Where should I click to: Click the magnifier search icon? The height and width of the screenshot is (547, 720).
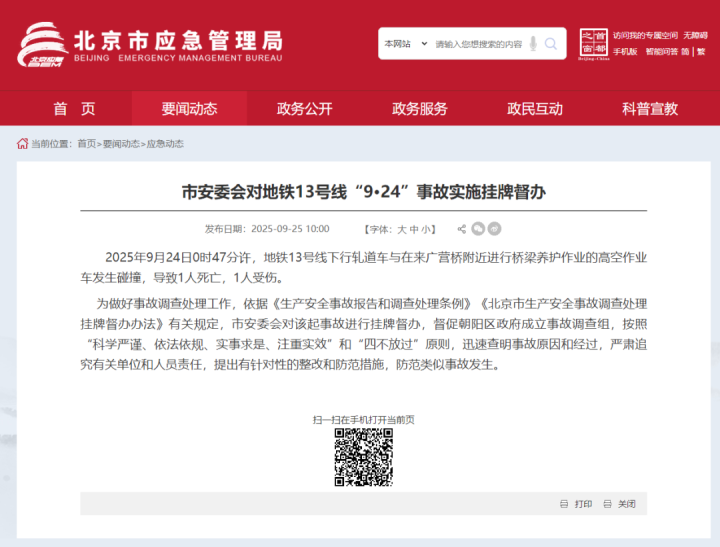click(553, 44)
